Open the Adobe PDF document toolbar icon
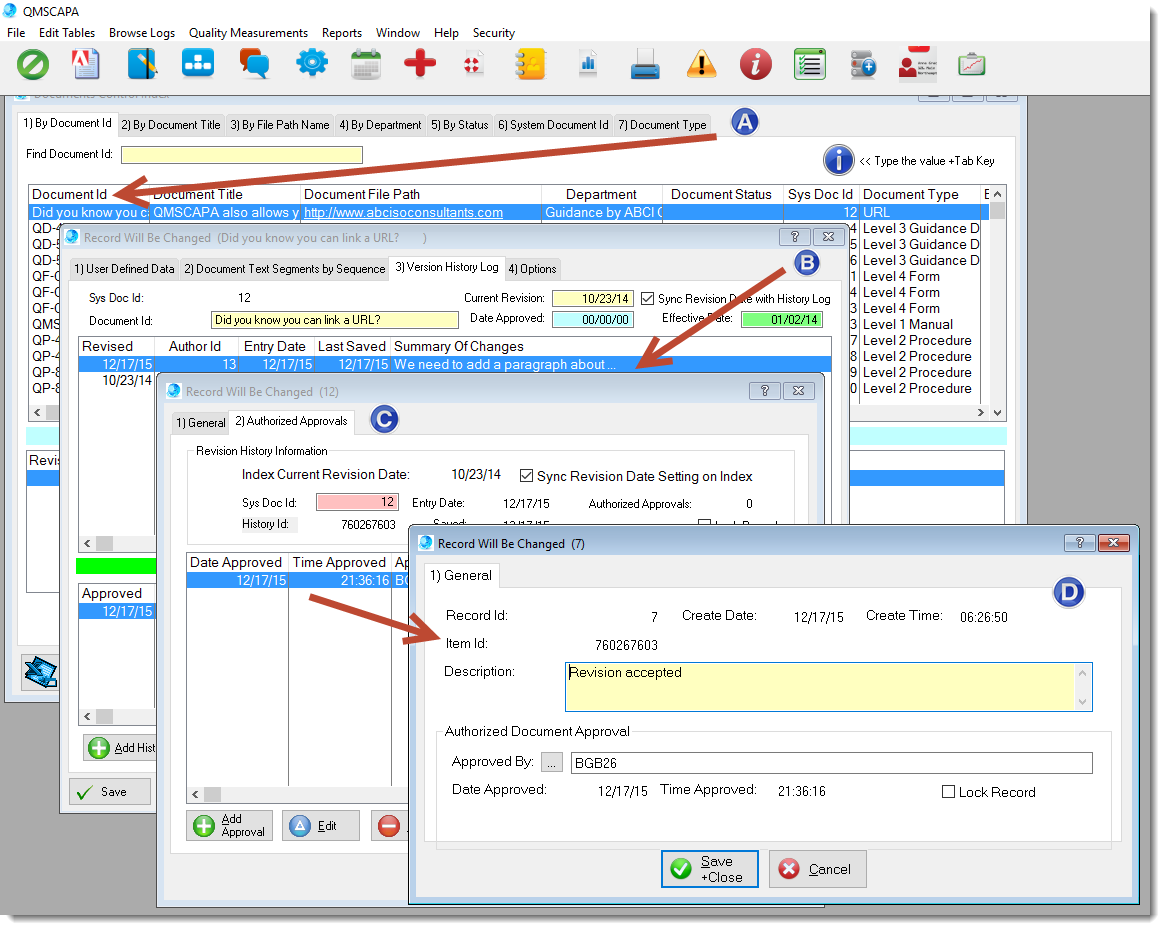 pyautogui.click(x=87, y=64)
